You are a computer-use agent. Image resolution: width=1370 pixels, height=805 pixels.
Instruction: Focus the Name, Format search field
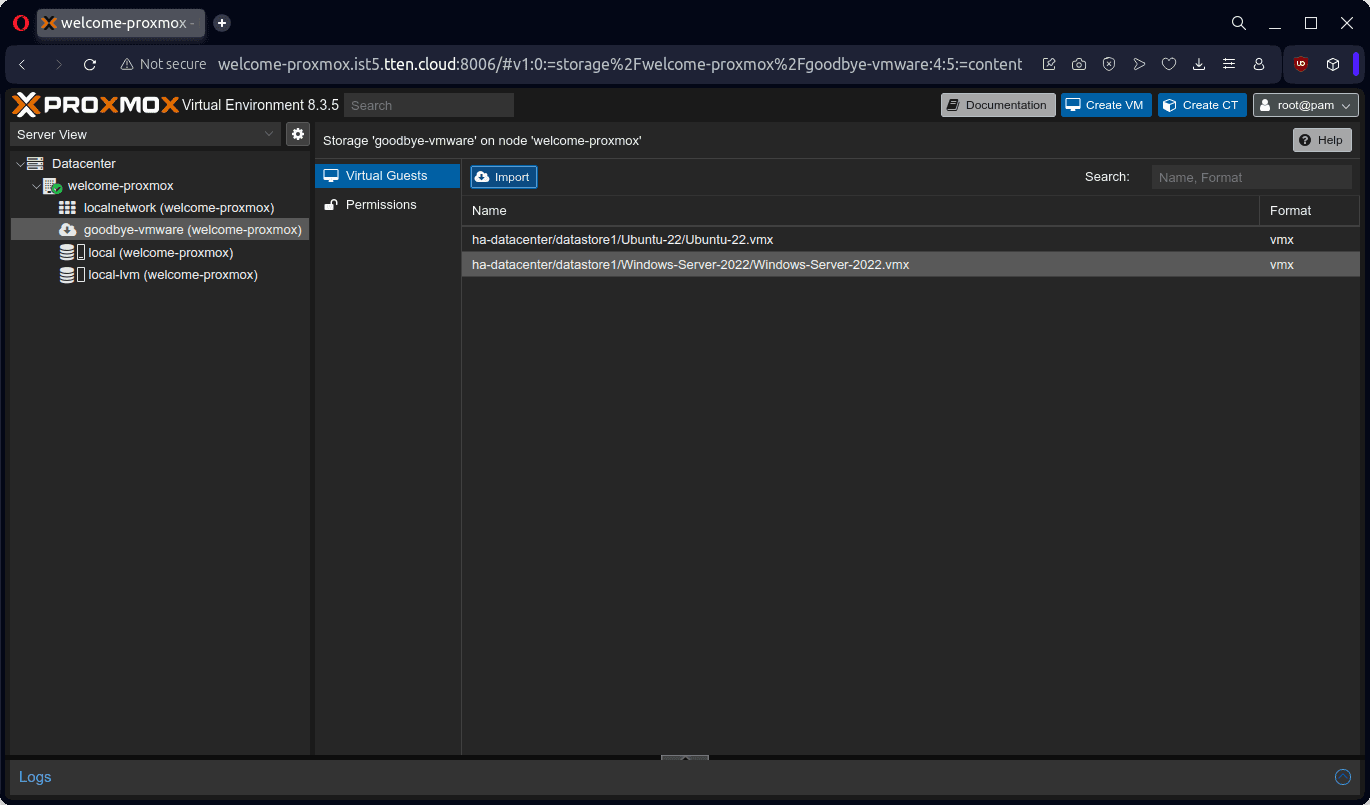click(x=1252, y=177)
